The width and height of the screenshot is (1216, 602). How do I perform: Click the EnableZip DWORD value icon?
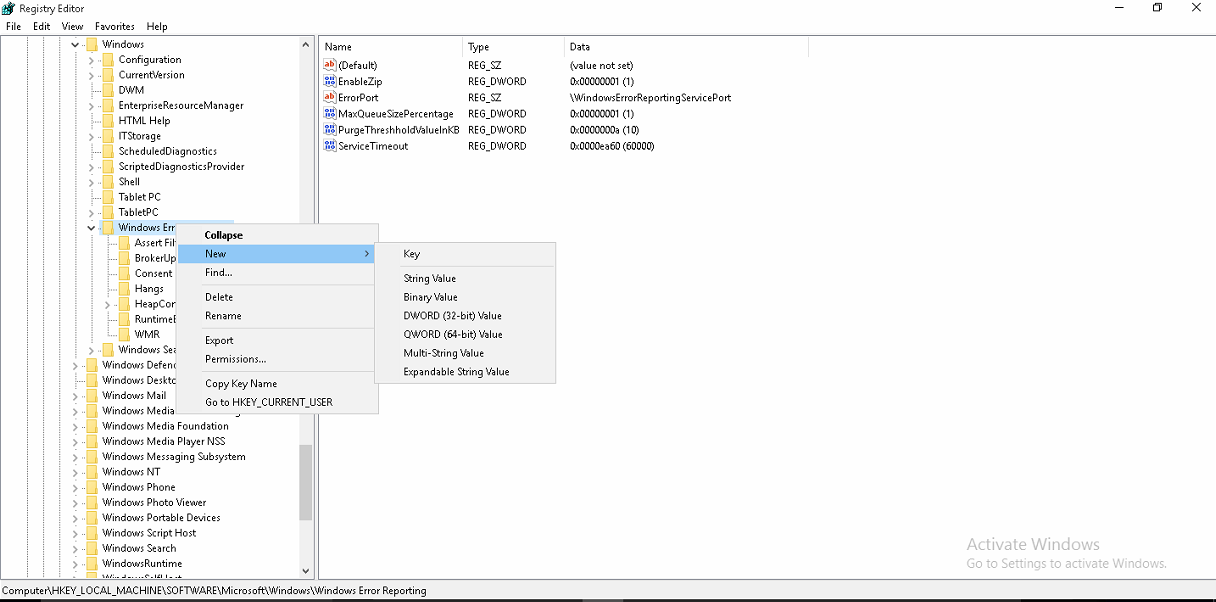pos(330,81)
